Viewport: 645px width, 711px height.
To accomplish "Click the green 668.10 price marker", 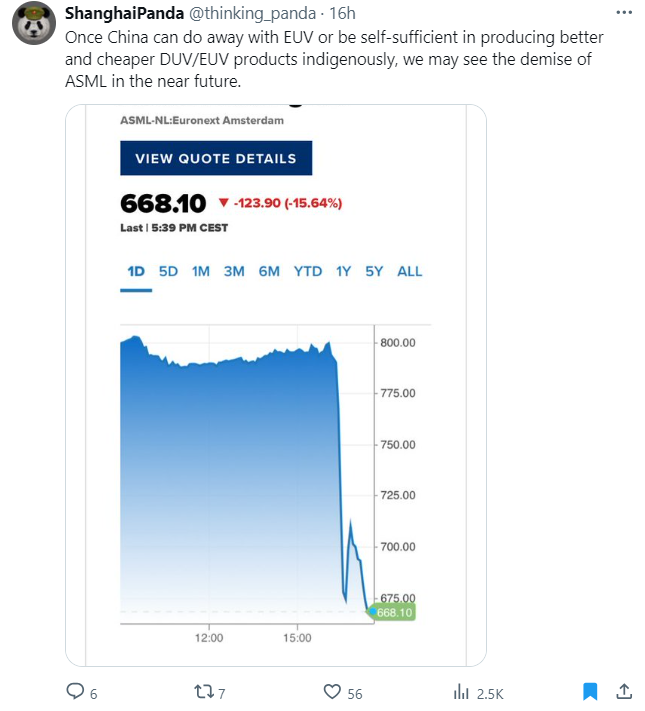I will (393, 613).
